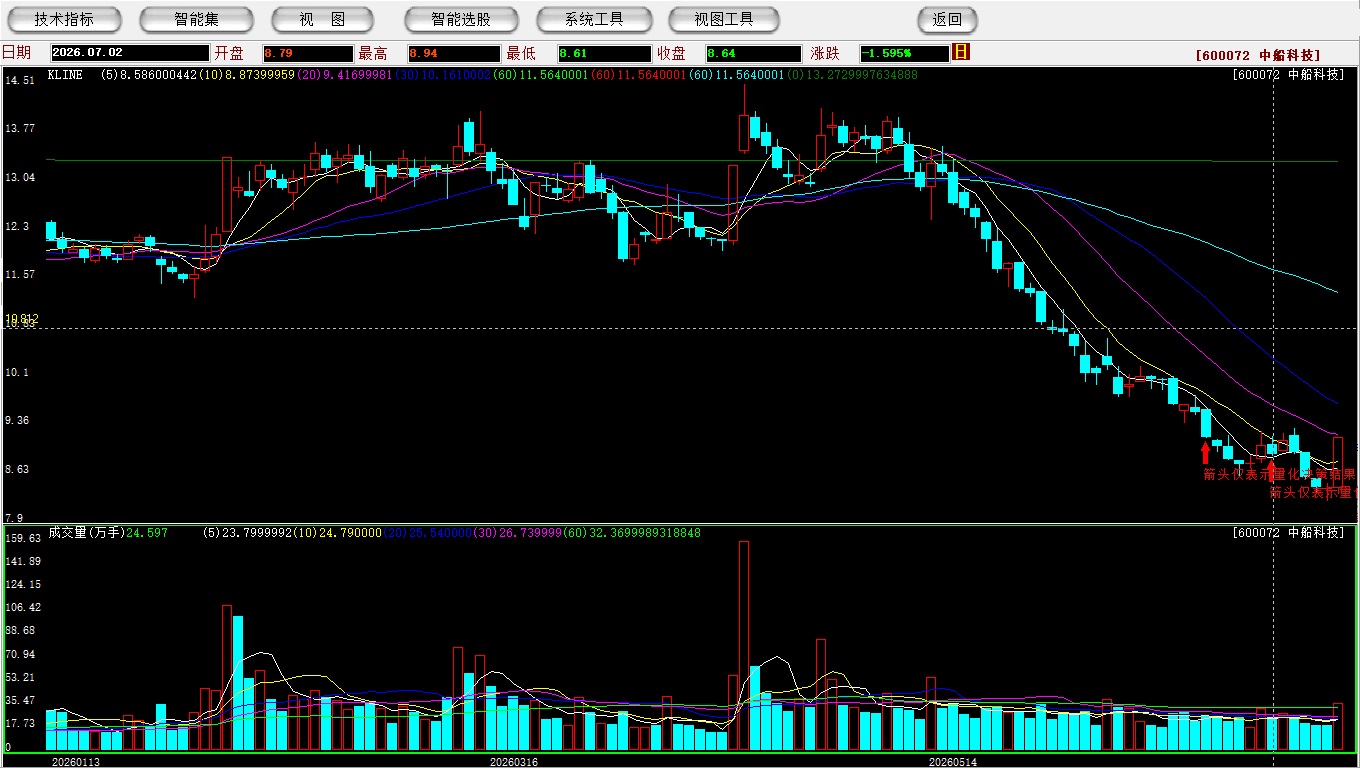Screen dimensions: 1360x768
Task: Click the tallest red volume bar
Action: pos(743,646)
